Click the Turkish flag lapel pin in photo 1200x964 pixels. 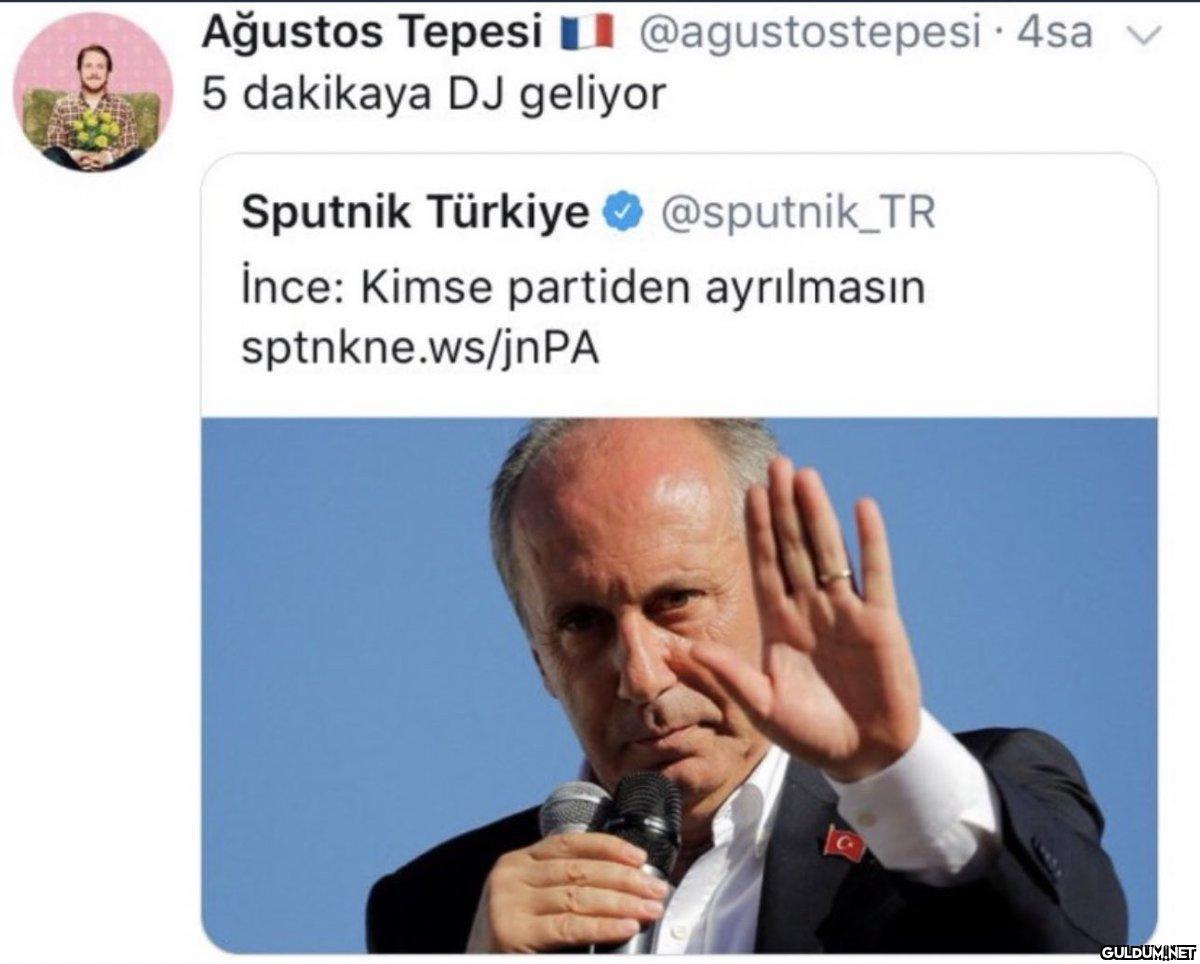coord(843,842)
